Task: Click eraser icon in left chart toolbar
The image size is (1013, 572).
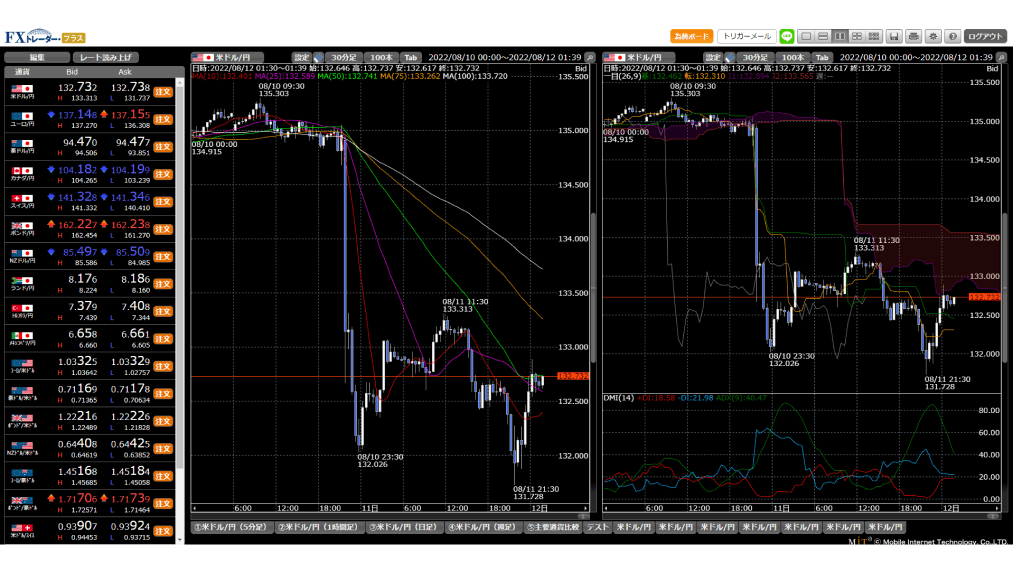Action: tap(319, 58)
